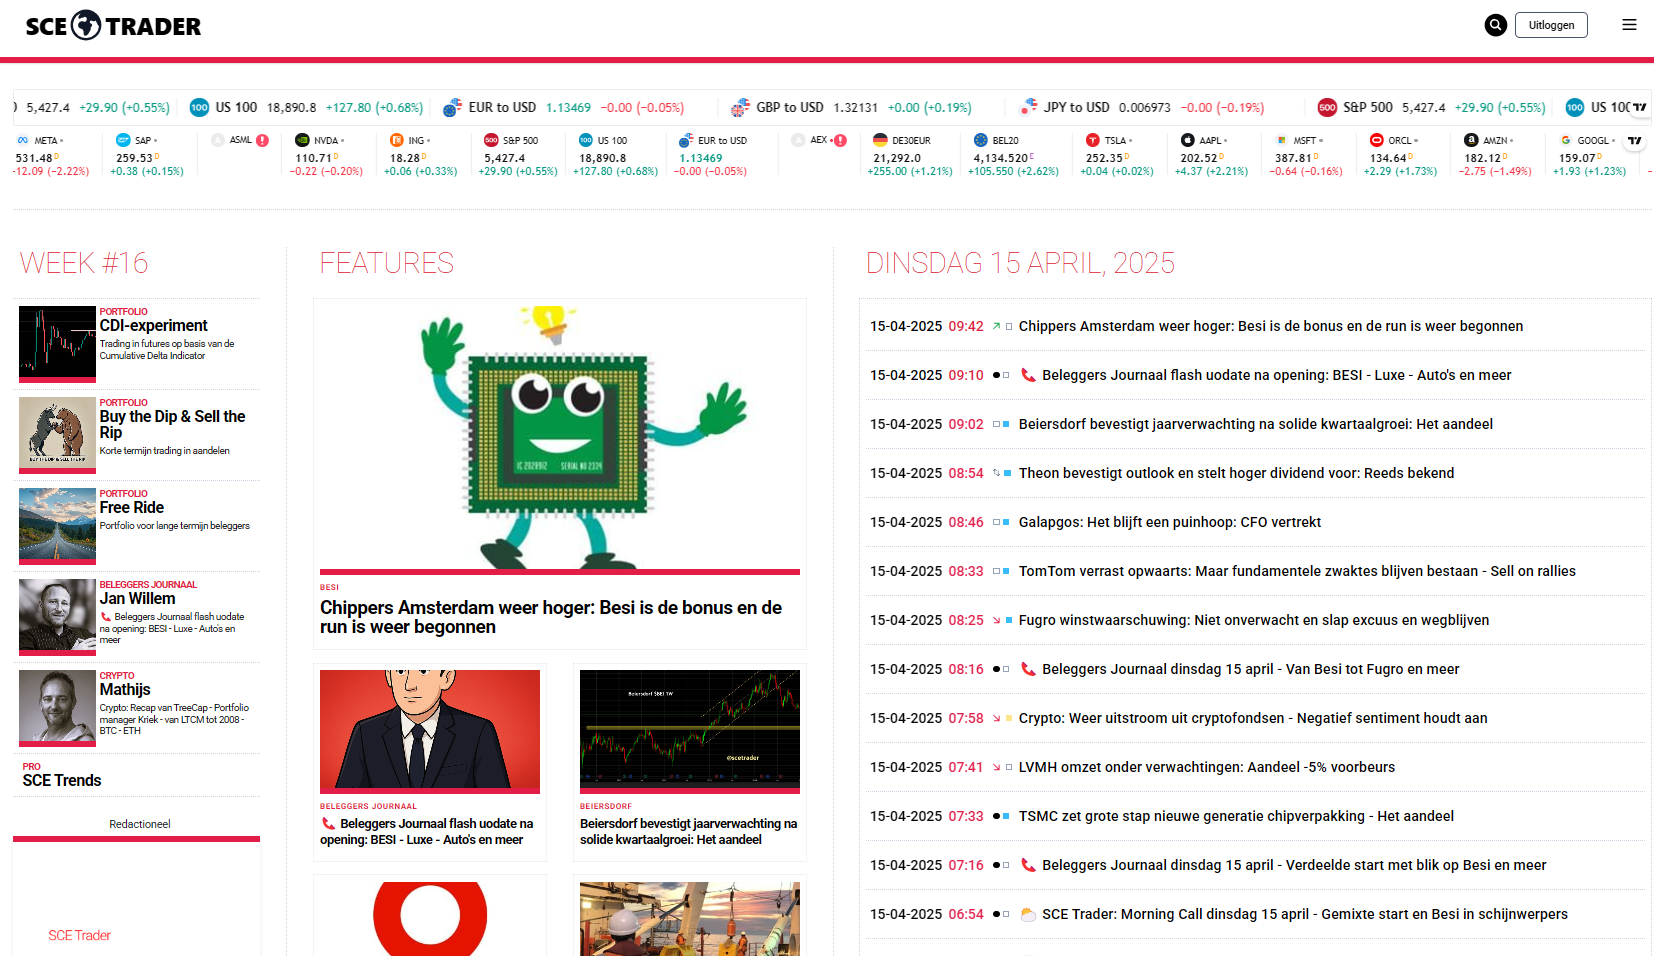This screenshot has height=956, width=1654.
Task: Click the NVDA company logo
Action: coord(302,140)
